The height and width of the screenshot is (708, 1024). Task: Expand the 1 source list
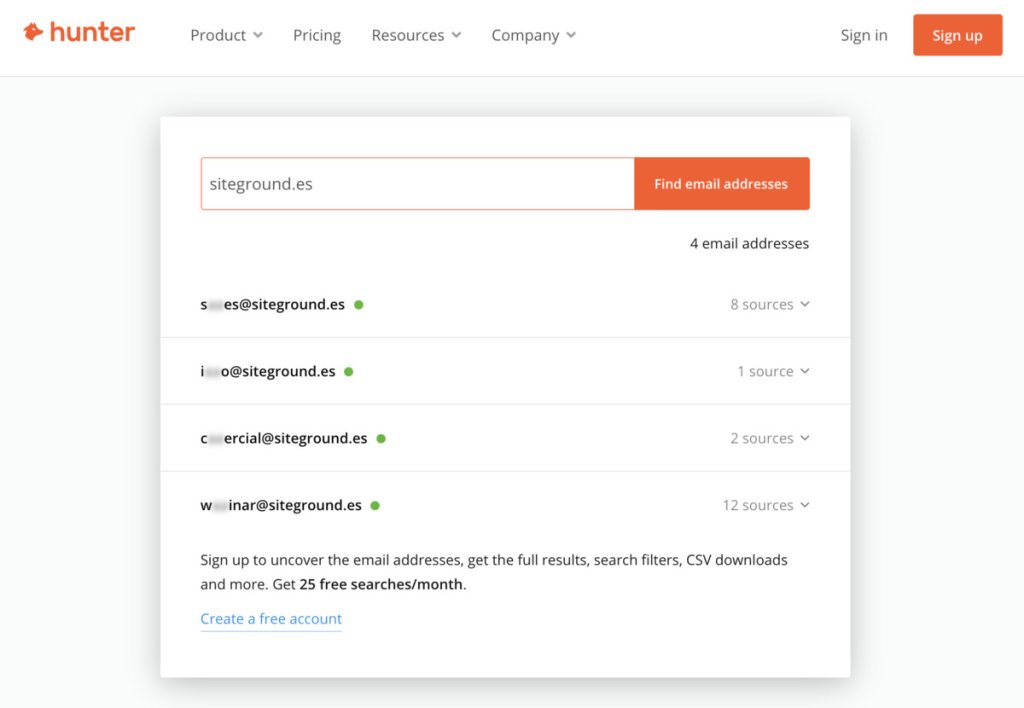(x=773, y=372)
